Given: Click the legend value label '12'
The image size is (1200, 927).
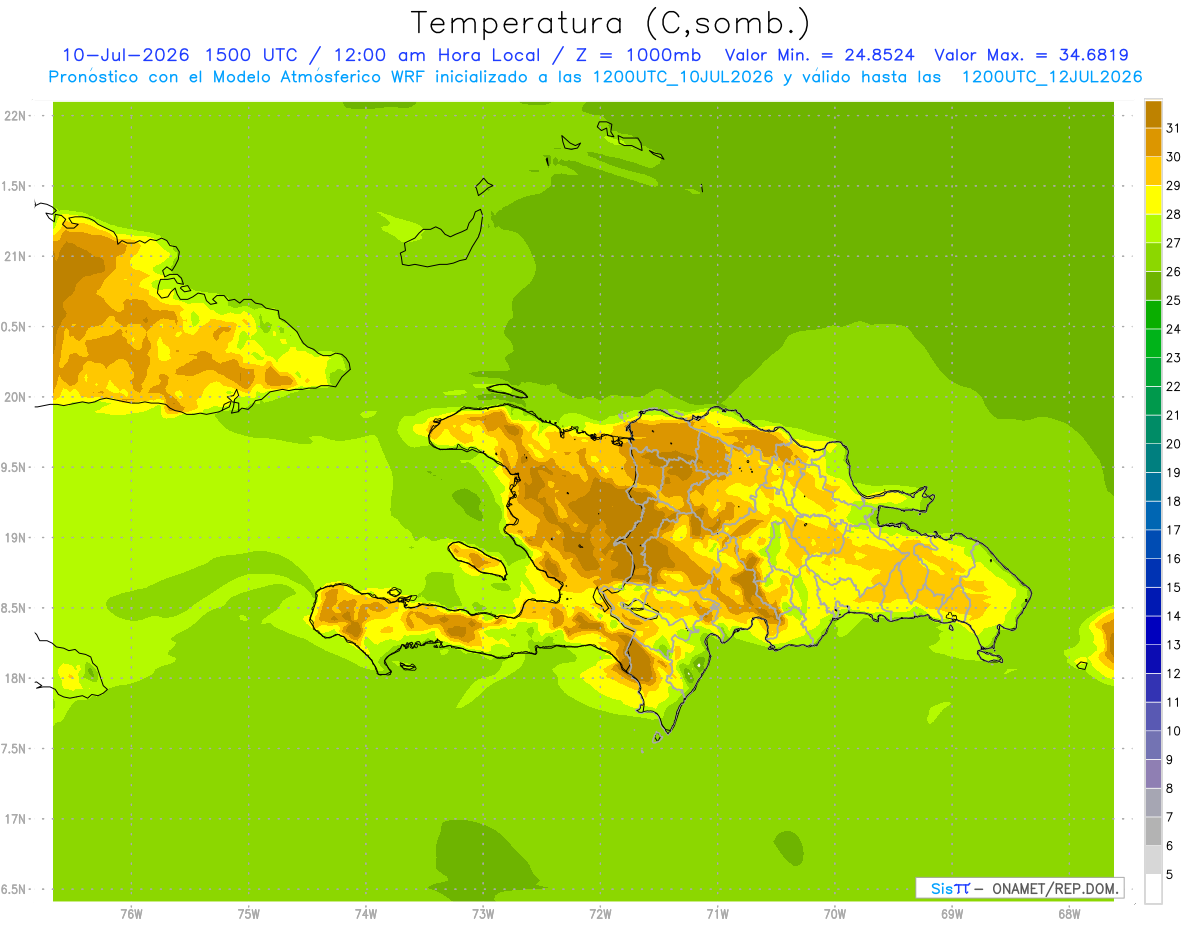Looking at the screenshot, I should pyautogui.click(x=1174, y=673).
